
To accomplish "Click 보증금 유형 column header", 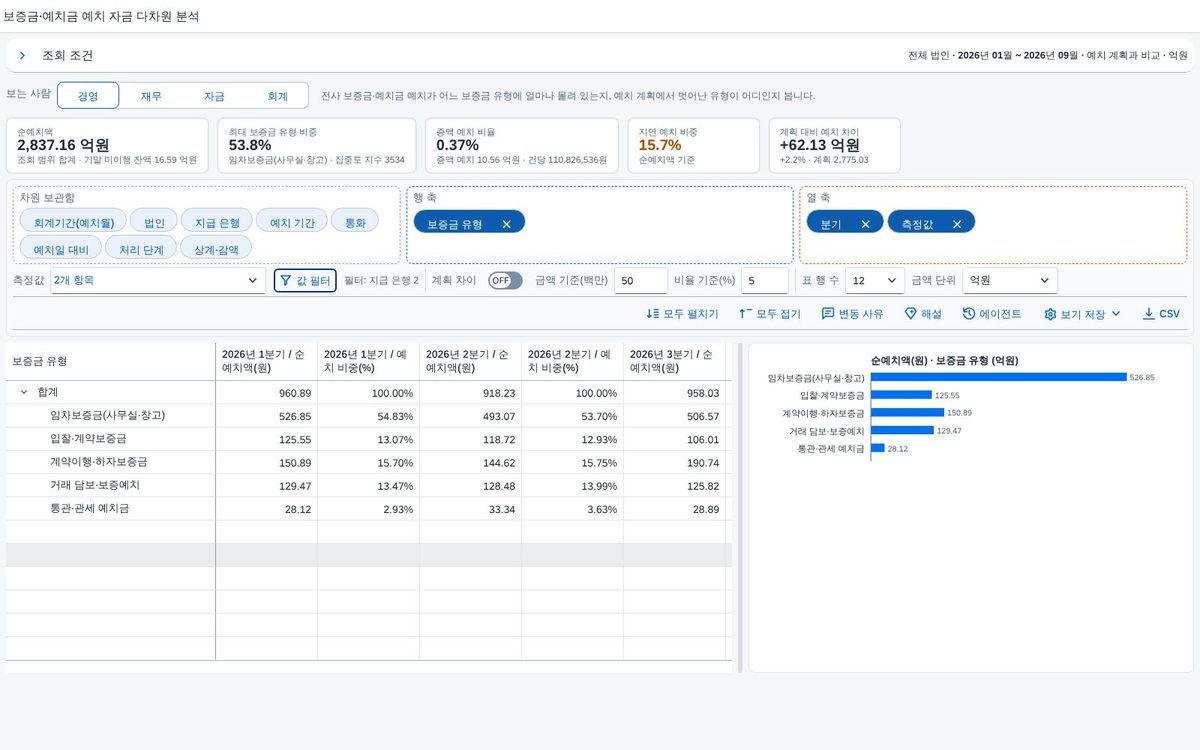I will point(110,361).
